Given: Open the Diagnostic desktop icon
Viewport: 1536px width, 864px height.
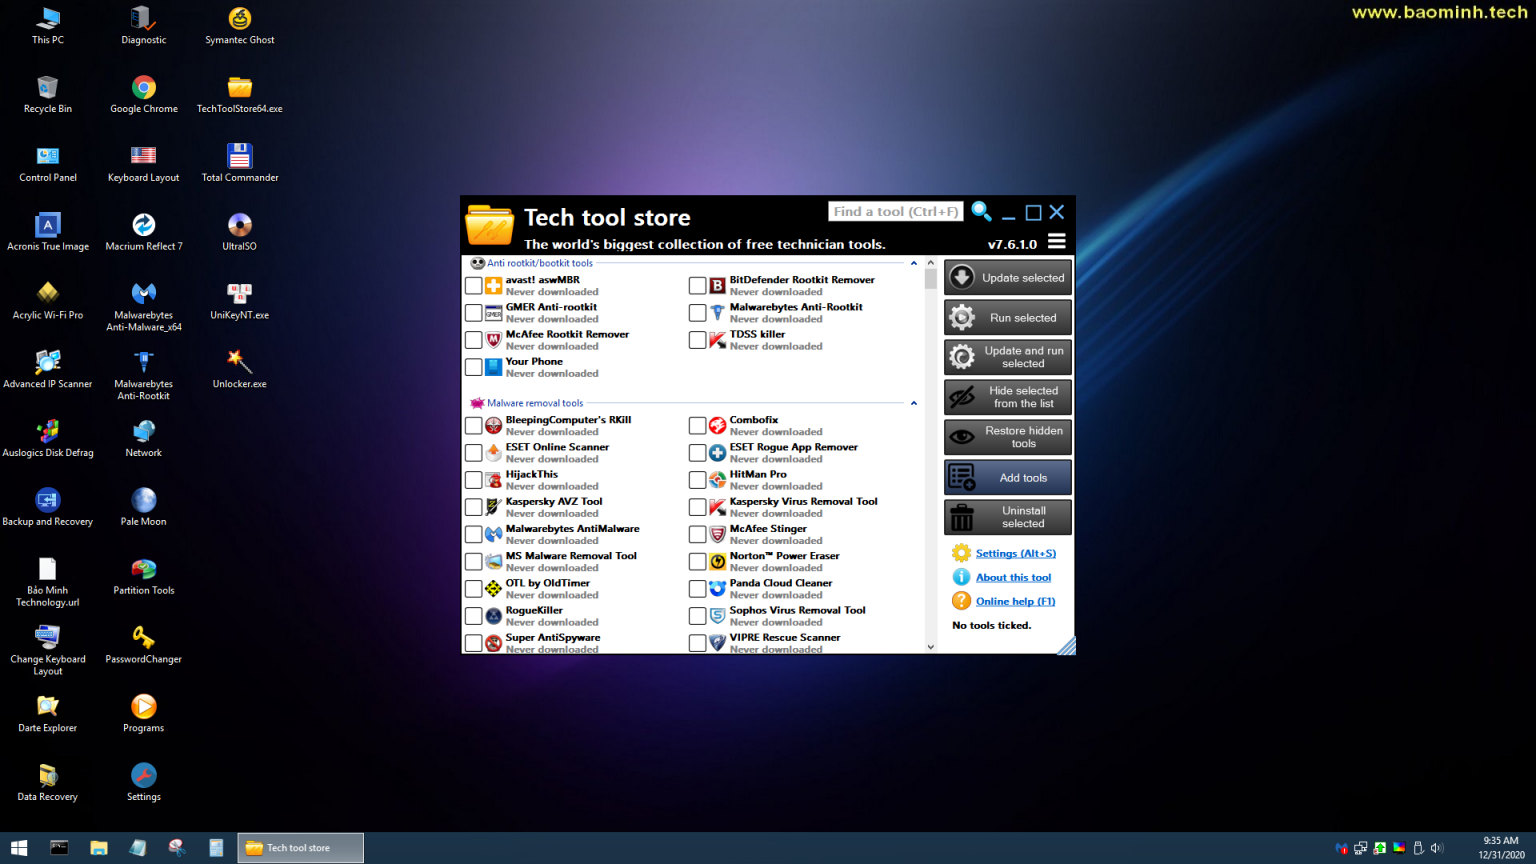Looking at the screenshot, I should (144, 26).
